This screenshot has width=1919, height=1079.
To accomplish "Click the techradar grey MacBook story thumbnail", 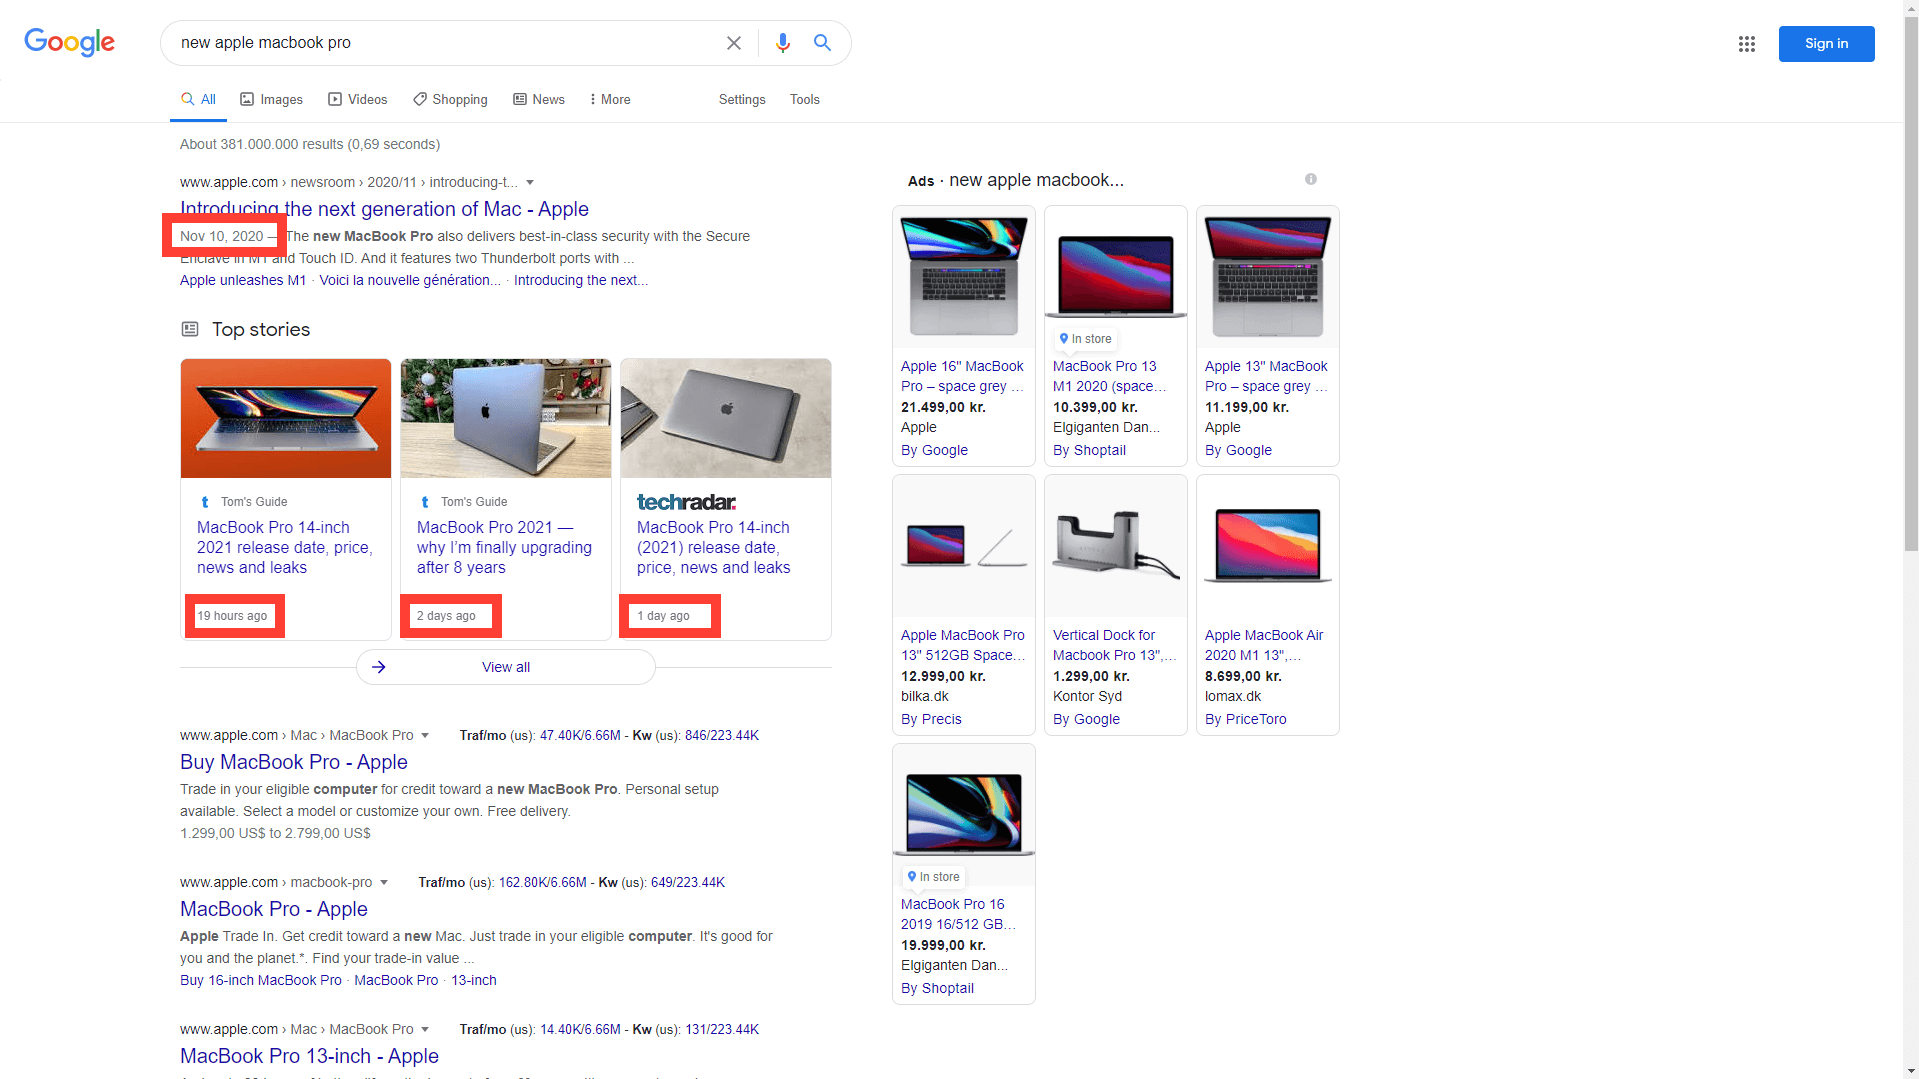I will click(x=726, y=418).
